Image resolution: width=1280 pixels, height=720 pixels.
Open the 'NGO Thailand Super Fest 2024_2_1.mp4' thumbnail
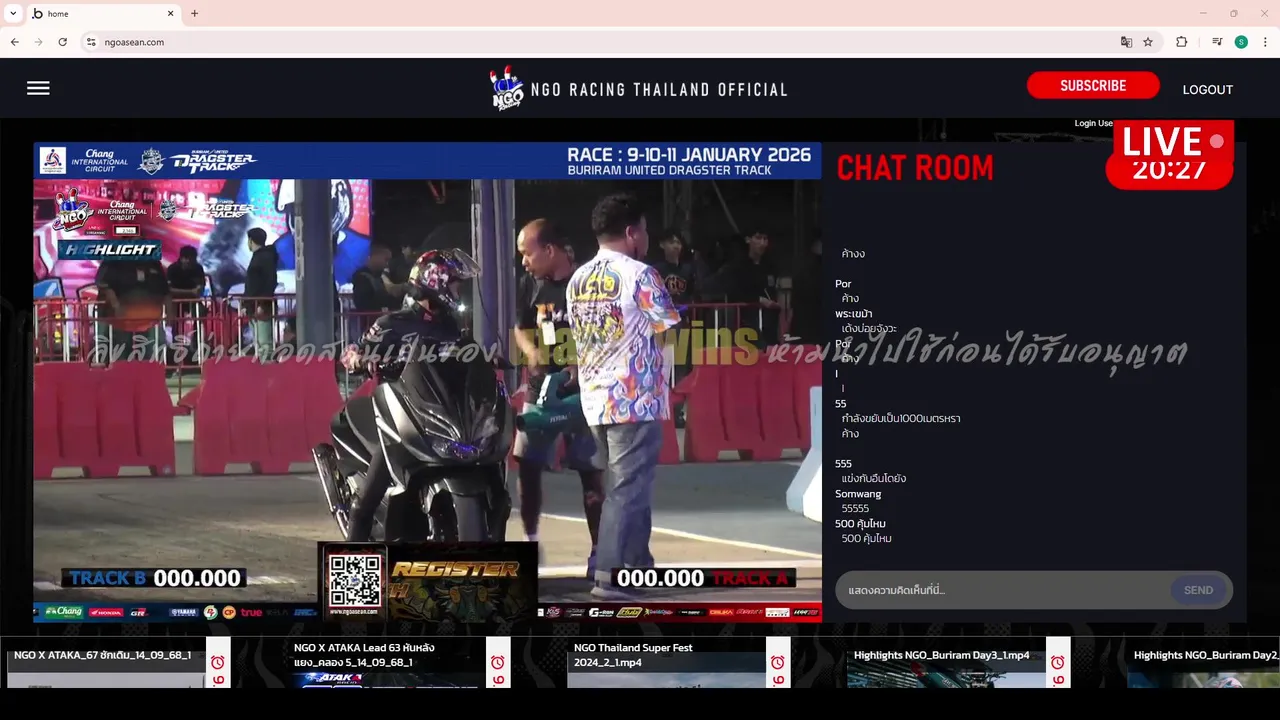664,663
